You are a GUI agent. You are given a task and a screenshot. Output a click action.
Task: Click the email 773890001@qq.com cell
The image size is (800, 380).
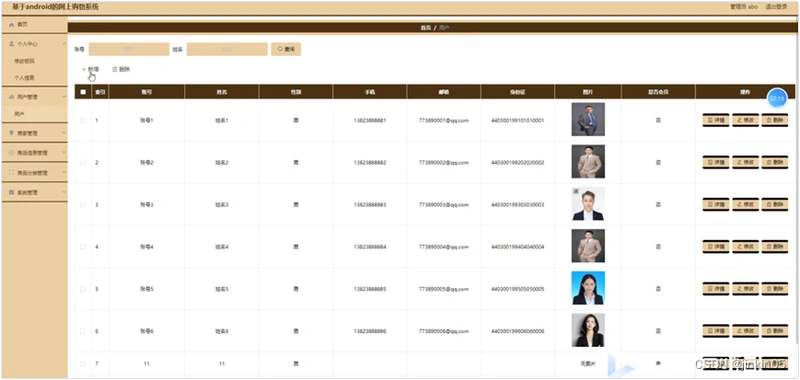click(443, 120)
